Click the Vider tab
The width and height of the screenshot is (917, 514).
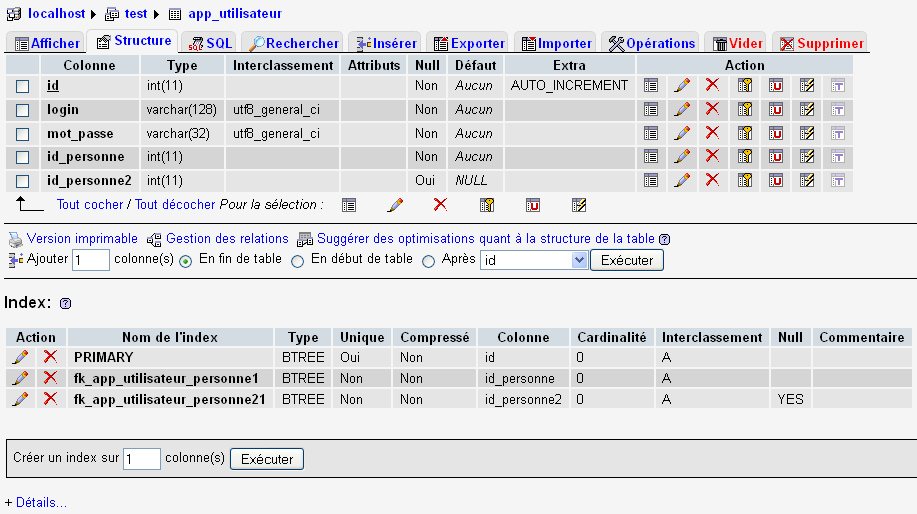point(737,43)
